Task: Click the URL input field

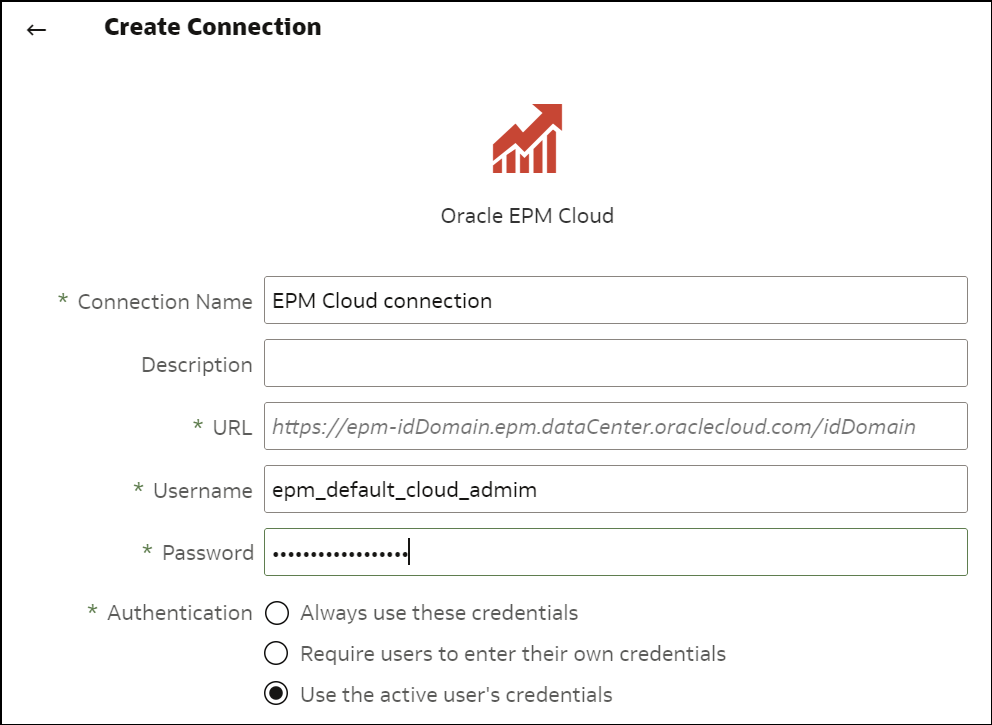Action: coord(616,426)
